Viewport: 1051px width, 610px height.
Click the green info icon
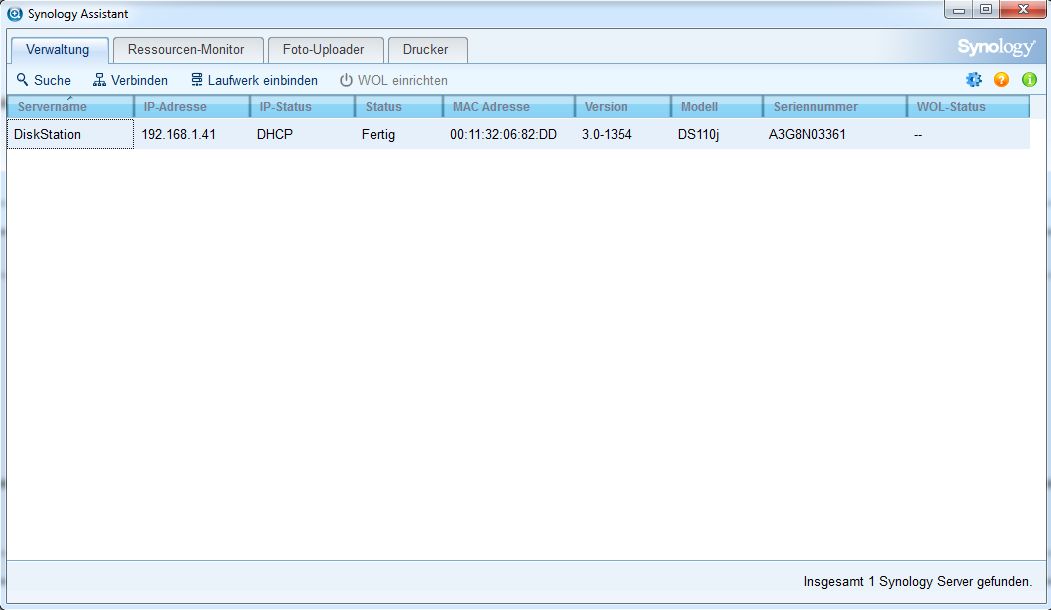tap(1029, 80)
